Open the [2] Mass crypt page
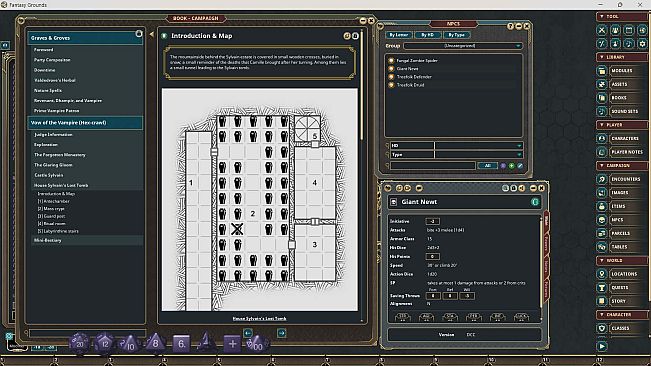The image size is (651, 366). (51, 209)
